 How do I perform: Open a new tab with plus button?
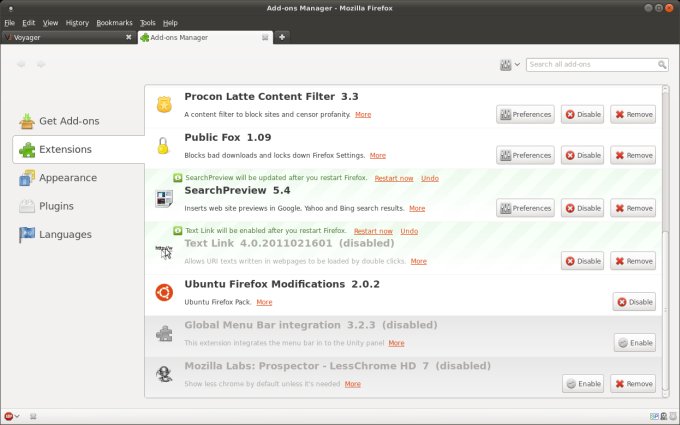pos(282,37)
